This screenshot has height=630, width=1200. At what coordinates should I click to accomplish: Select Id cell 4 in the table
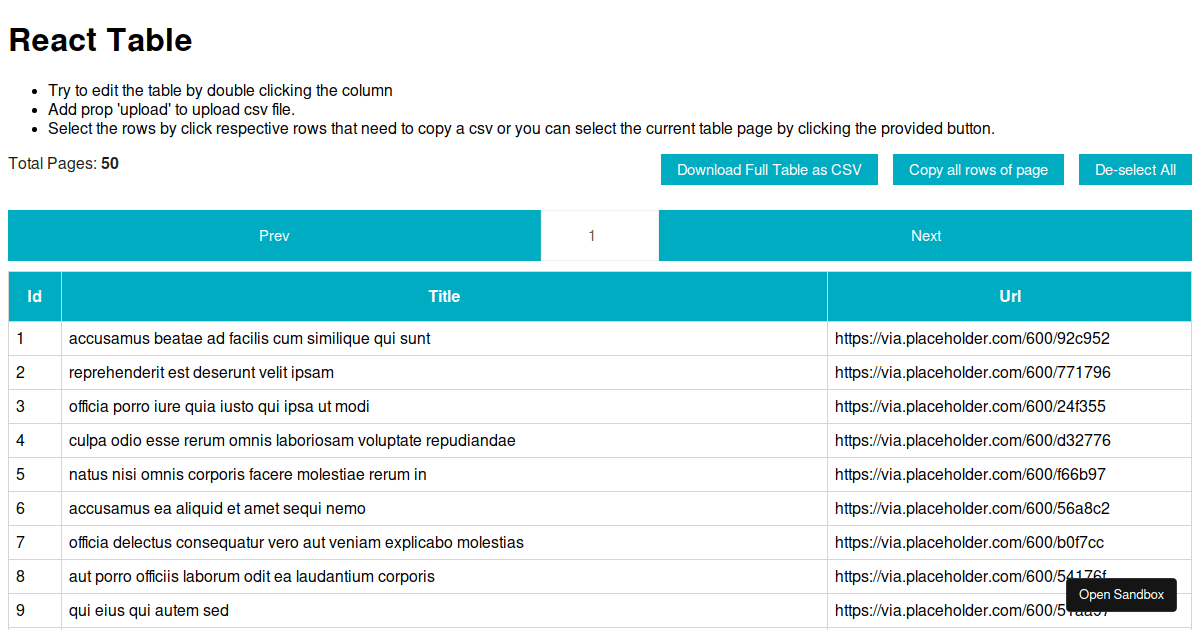click(x=35, y=441)
